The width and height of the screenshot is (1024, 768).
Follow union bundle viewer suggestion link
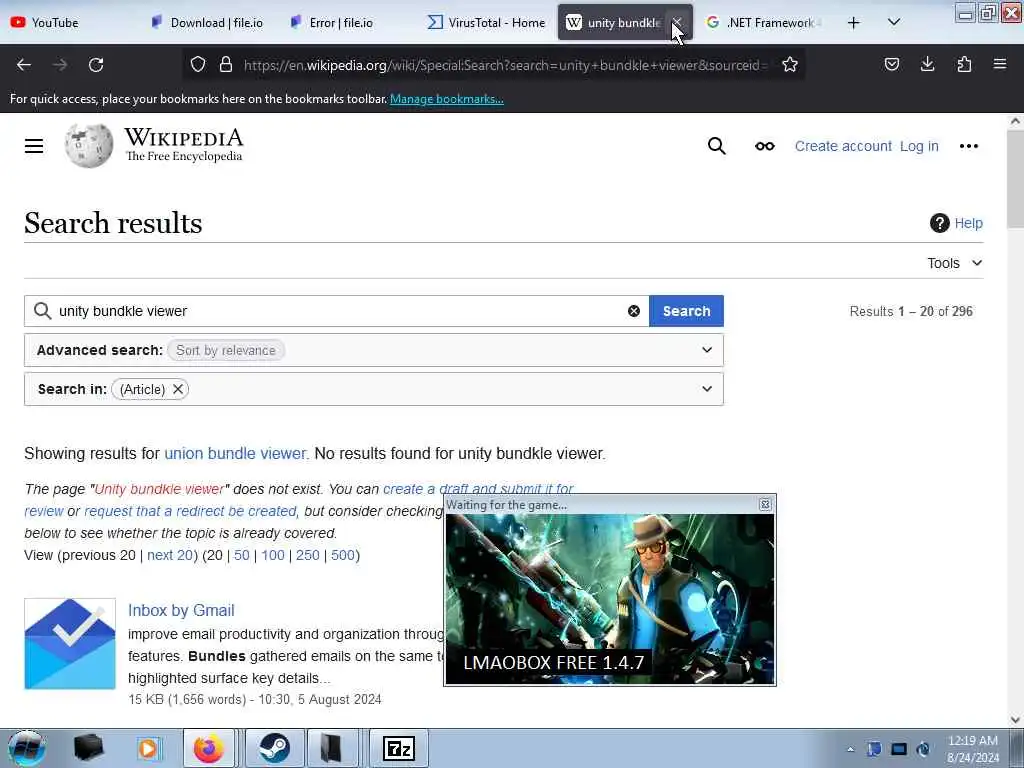235,454
